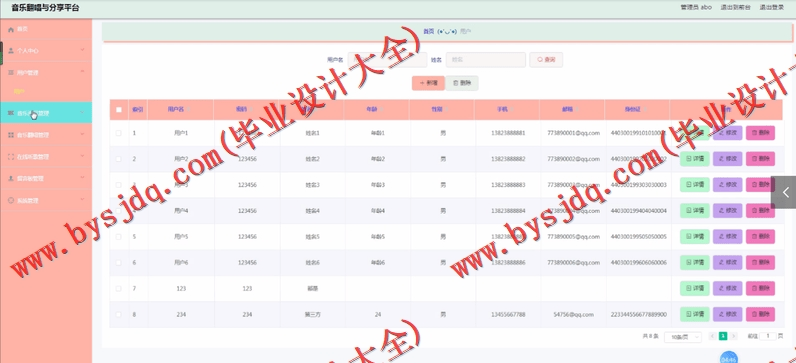Sort the table by 年龄 column
The height and width of the screenshot is (363, 796).
380,110
